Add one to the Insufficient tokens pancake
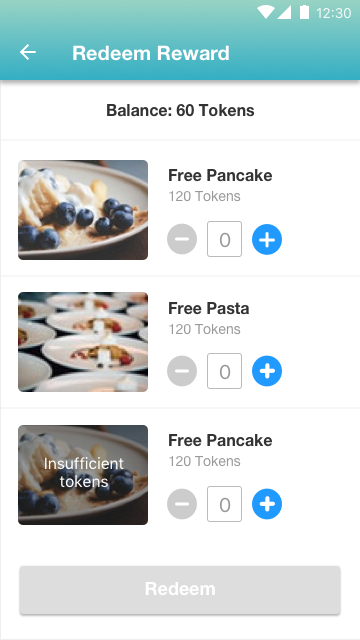This screenshot has height=640, width=360. point(267,504)
